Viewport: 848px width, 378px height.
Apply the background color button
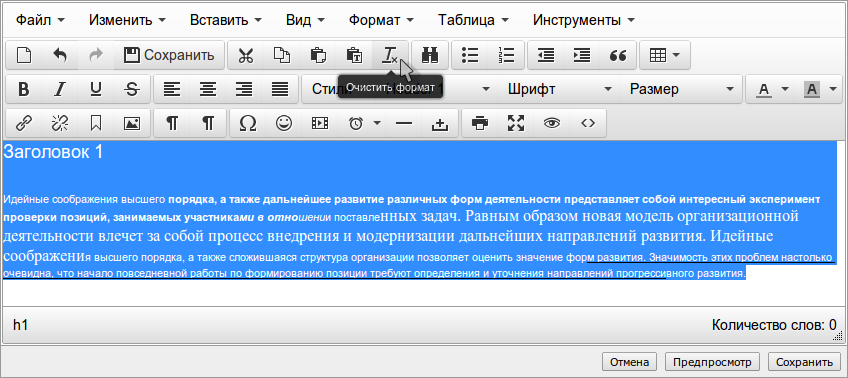(x=812, y=89)
